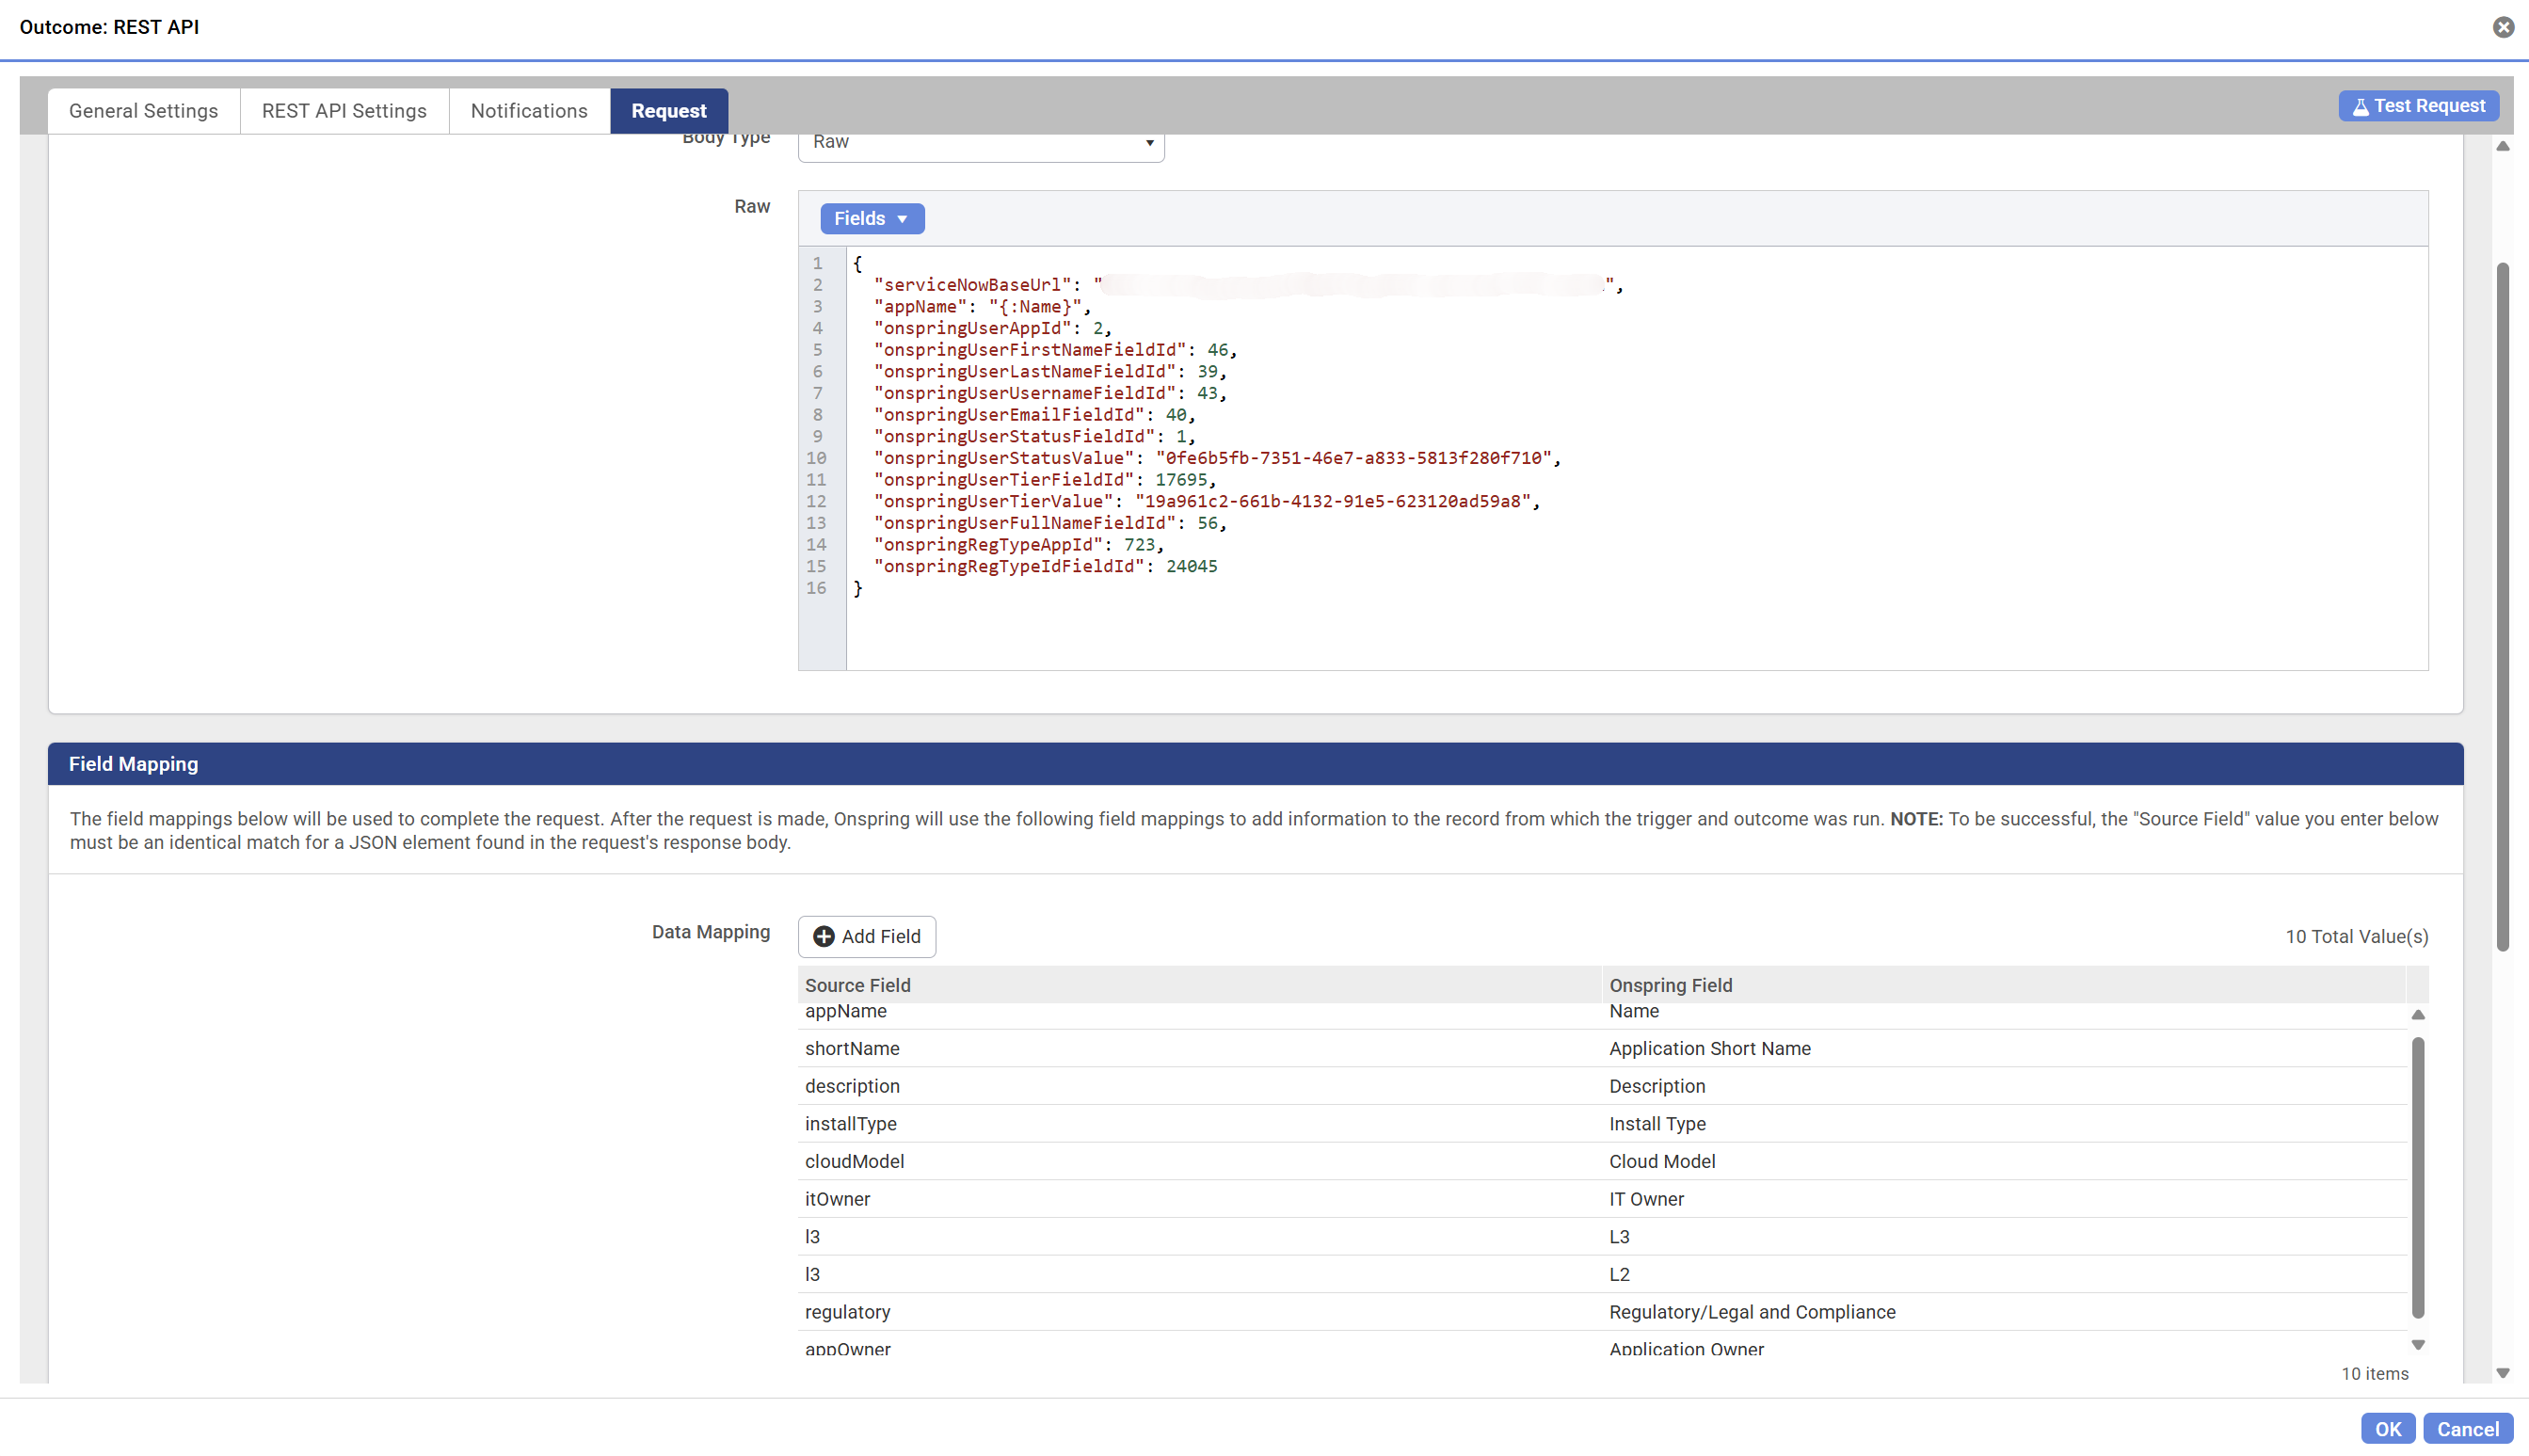Click the Install Type Onspring field
Viewport: 2529px width, 1456px height.
[x=2005, y=1124]
